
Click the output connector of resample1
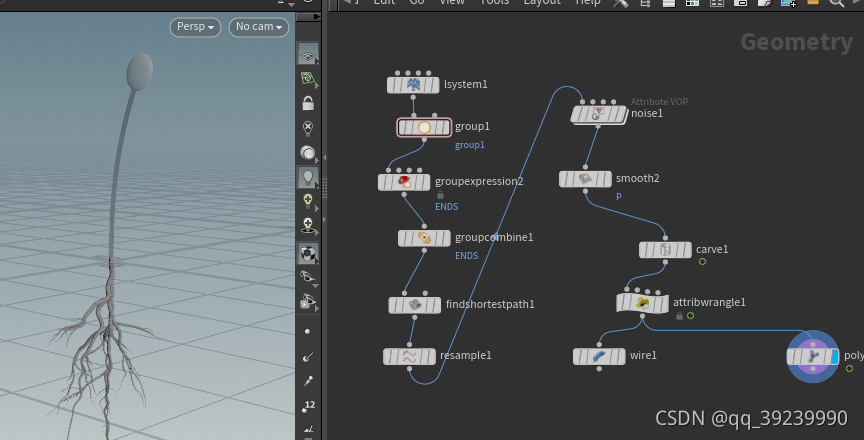(409, 368)
